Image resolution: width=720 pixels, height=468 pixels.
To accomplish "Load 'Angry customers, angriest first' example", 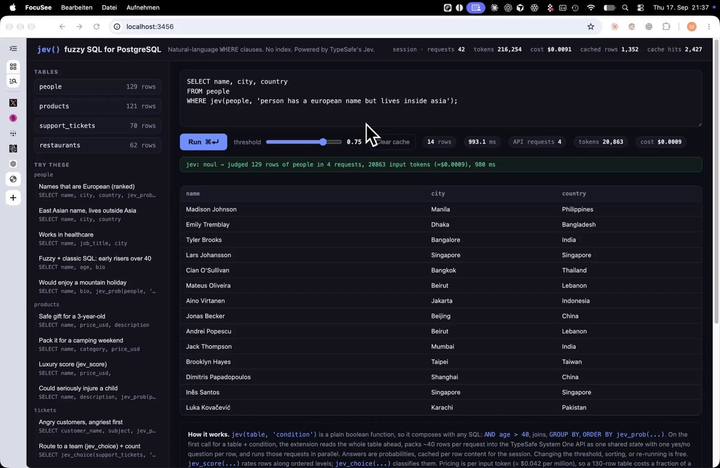I will click(x=97, y=426).
